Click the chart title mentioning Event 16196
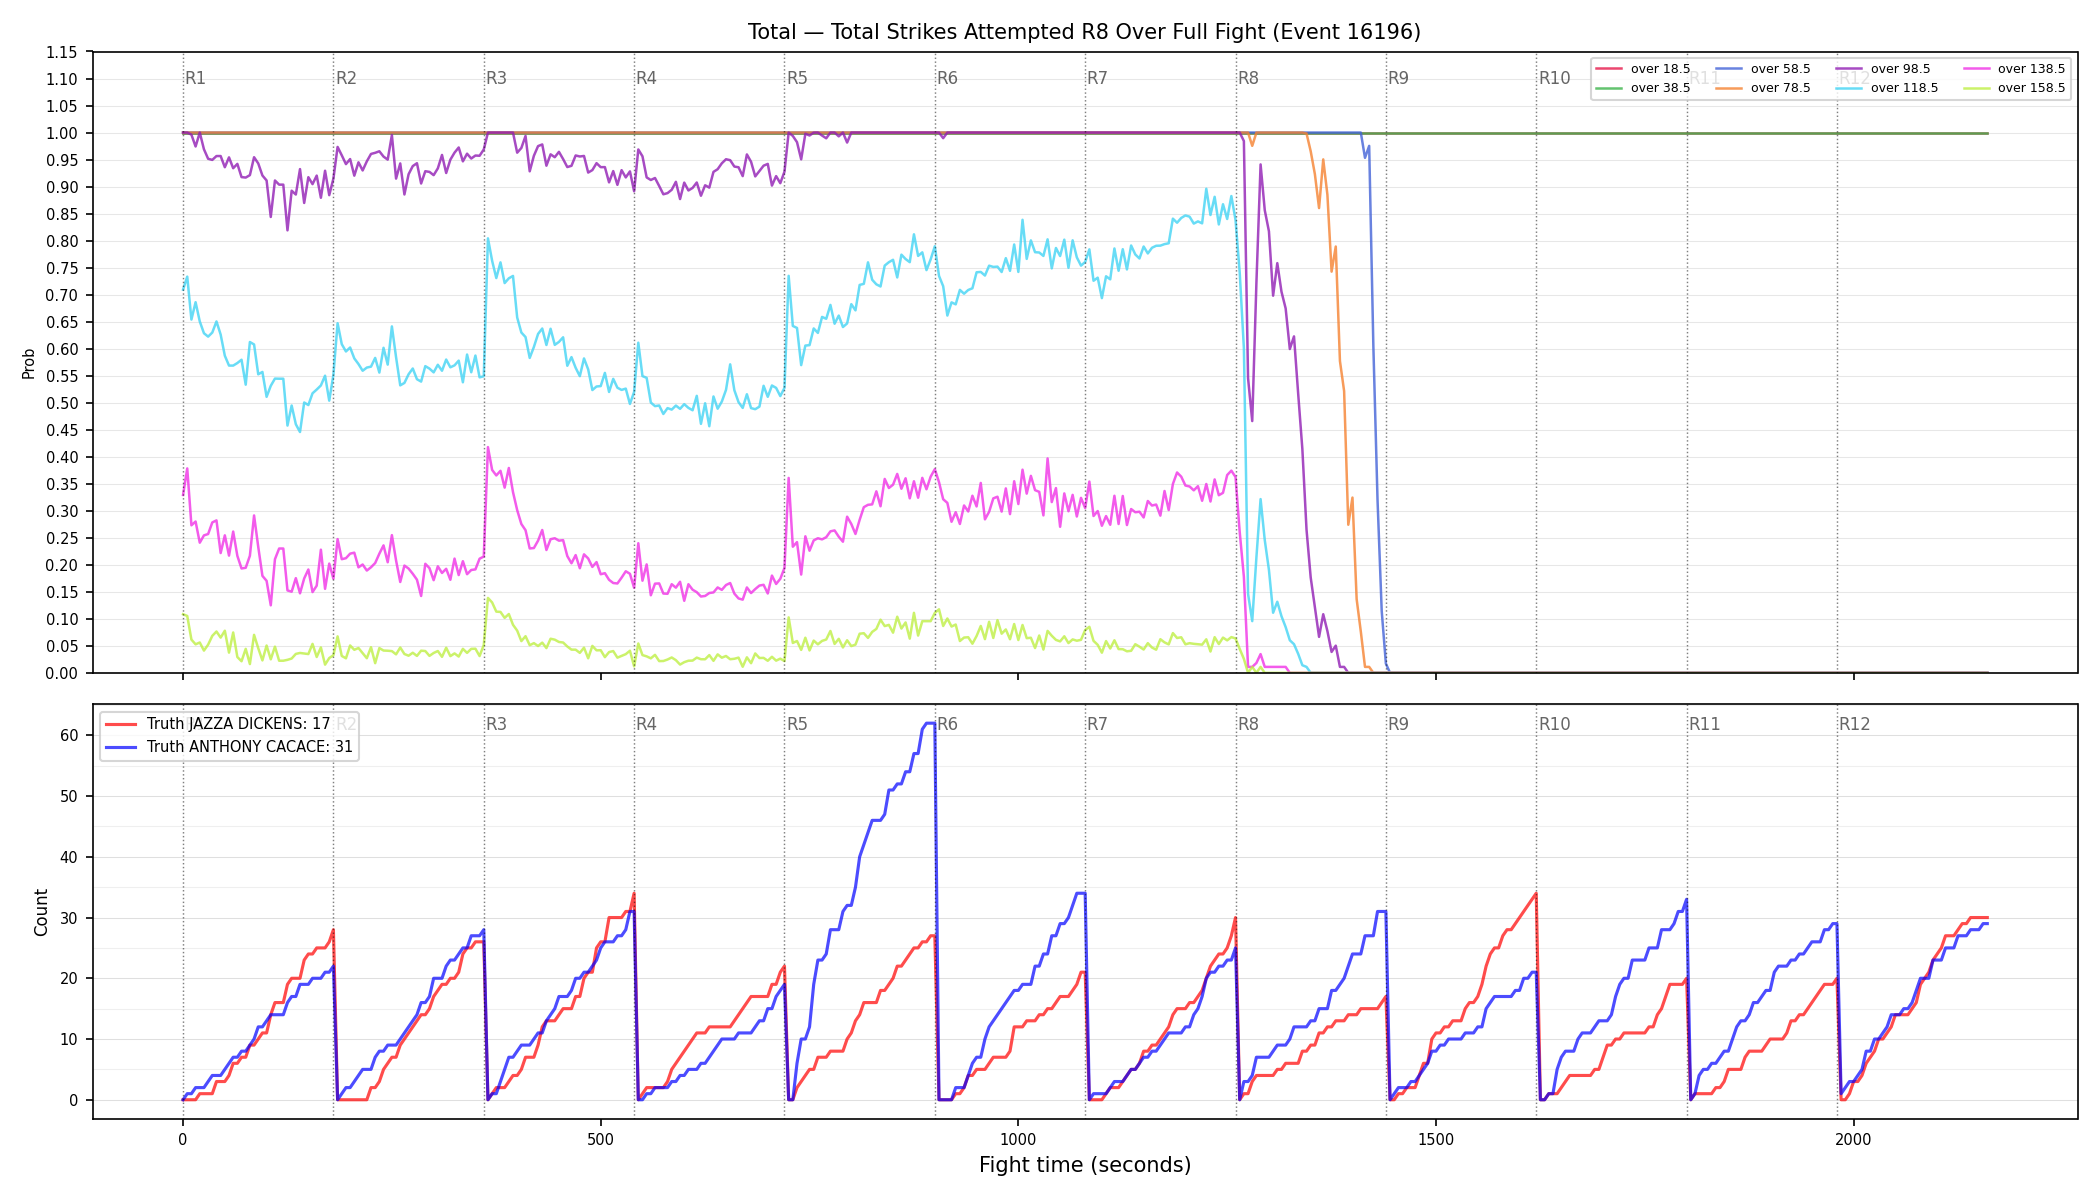Viewport: 2100px width, 1200px height. click(x=1084, y=32)
